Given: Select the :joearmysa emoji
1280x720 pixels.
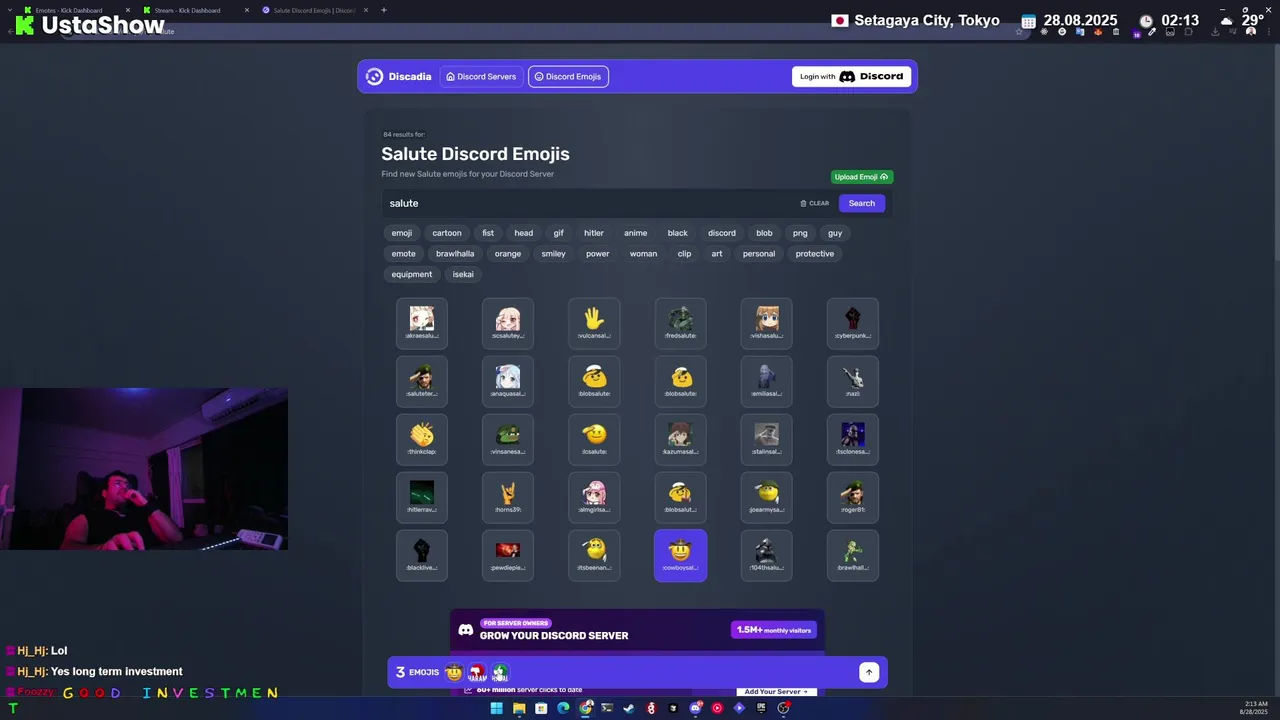Looking at the screenshot, I should pyautogui.click(x=766, y=497).
